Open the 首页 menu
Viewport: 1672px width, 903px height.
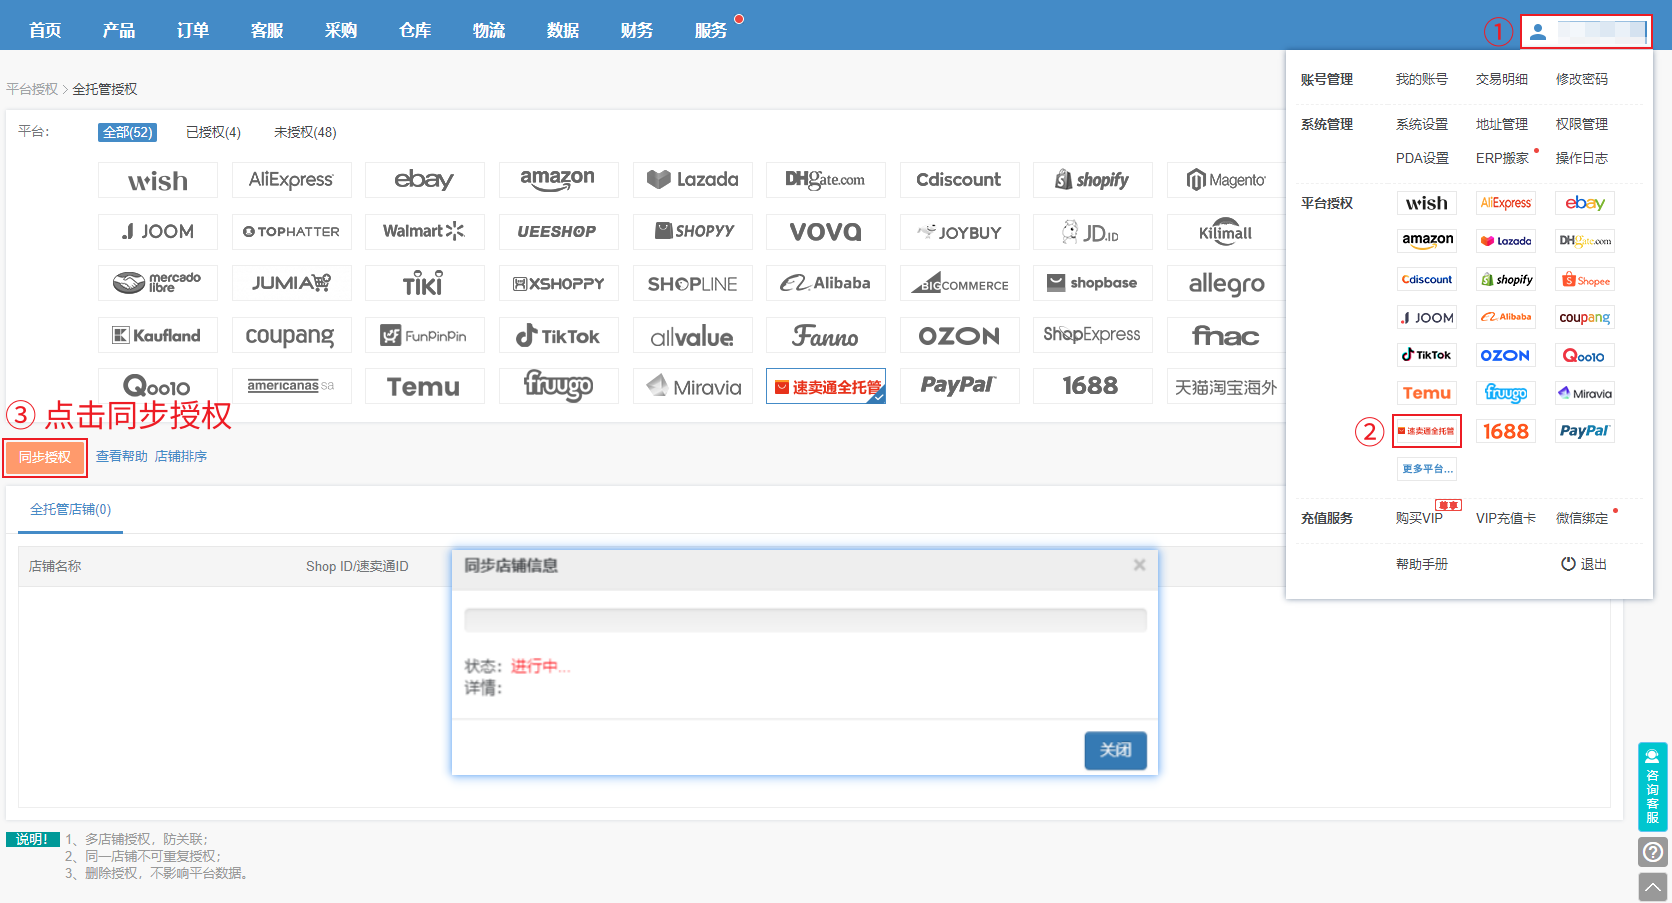[45, 30]
